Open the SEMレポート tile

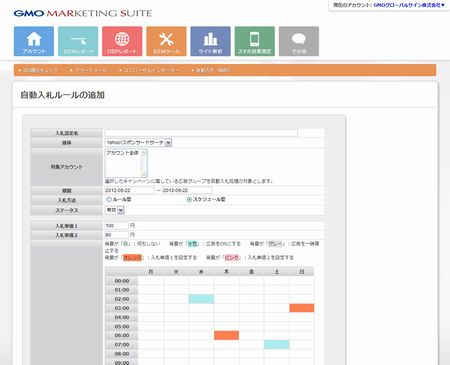[x=78, y=41]
